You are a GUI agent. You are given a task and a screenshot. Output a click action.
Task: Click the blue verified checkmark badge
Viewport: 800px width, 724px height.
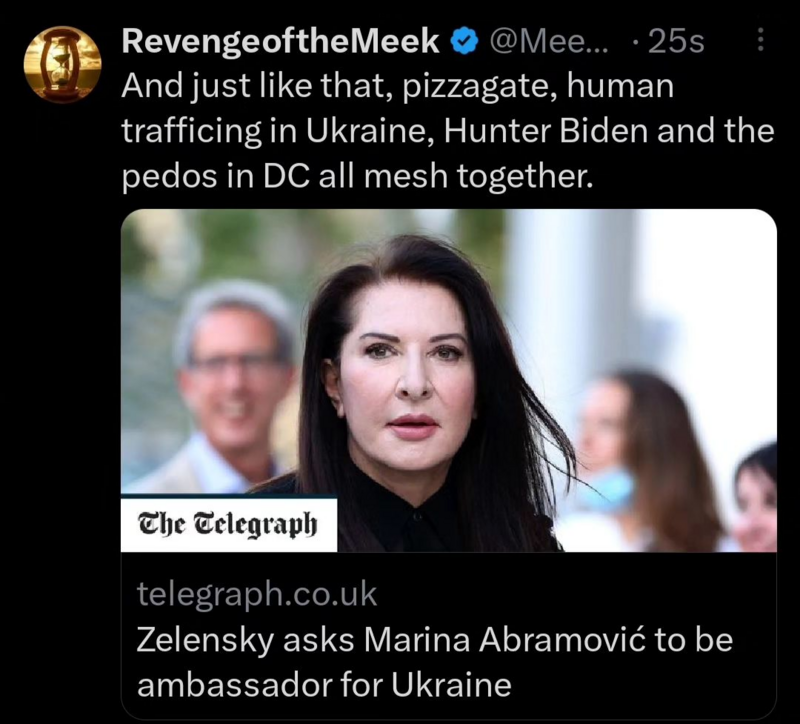click(462, 41)
